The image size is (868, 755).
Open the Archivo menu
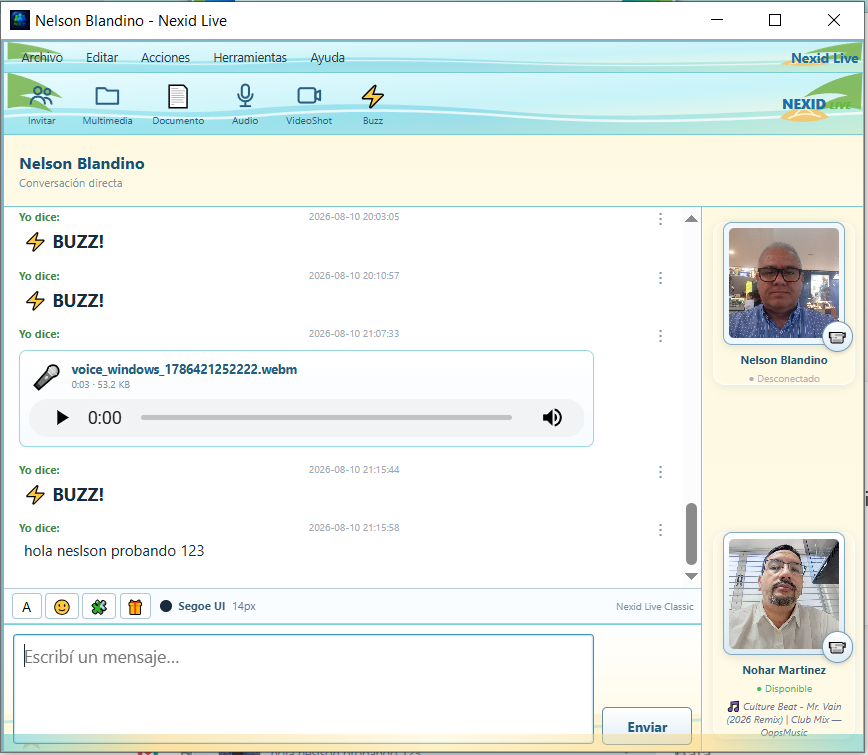click(42, 58)
